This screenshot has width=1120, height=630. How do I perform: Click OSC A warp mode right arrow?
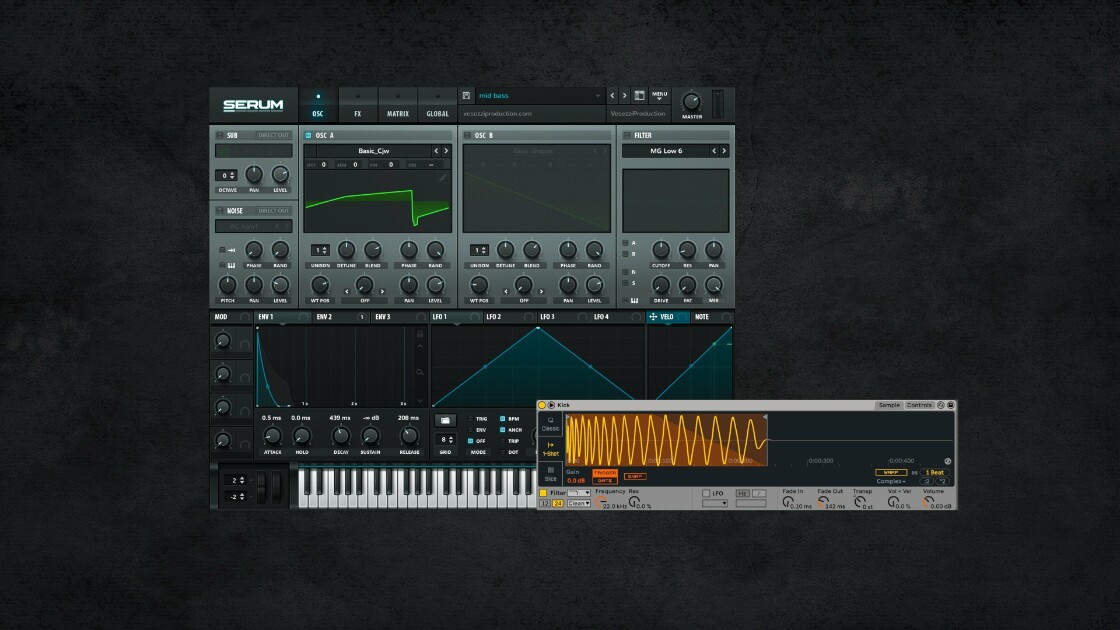[x=382, y=291]
